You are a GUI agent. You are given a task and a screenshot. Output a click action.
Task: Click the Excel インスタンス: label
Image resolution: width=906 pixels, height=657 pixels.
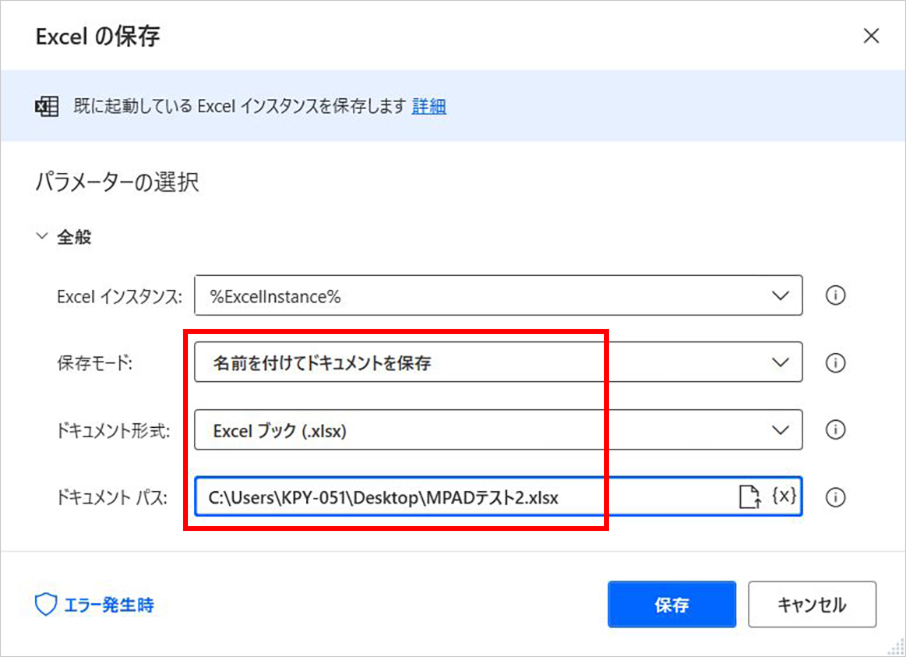120,296
